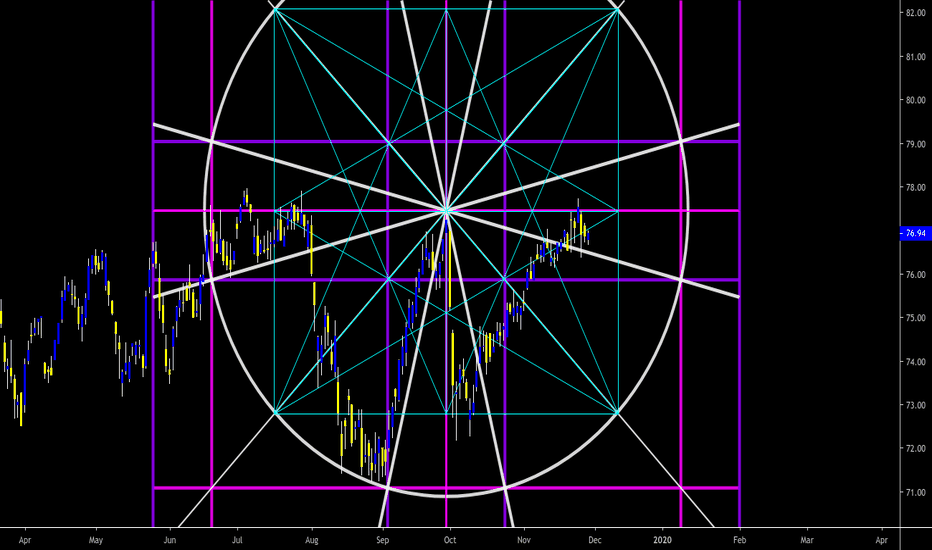The height and width of the screenshot is (550, 932).
Task: Click the Mar label on time axis
Action: point(807,540)
